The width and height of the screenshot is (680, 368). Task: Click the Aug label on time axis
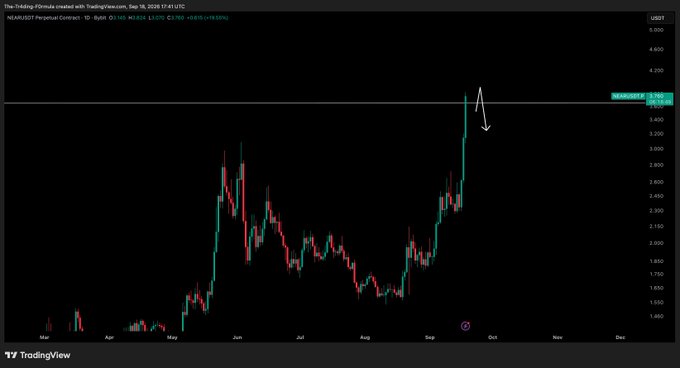(365, 337)
